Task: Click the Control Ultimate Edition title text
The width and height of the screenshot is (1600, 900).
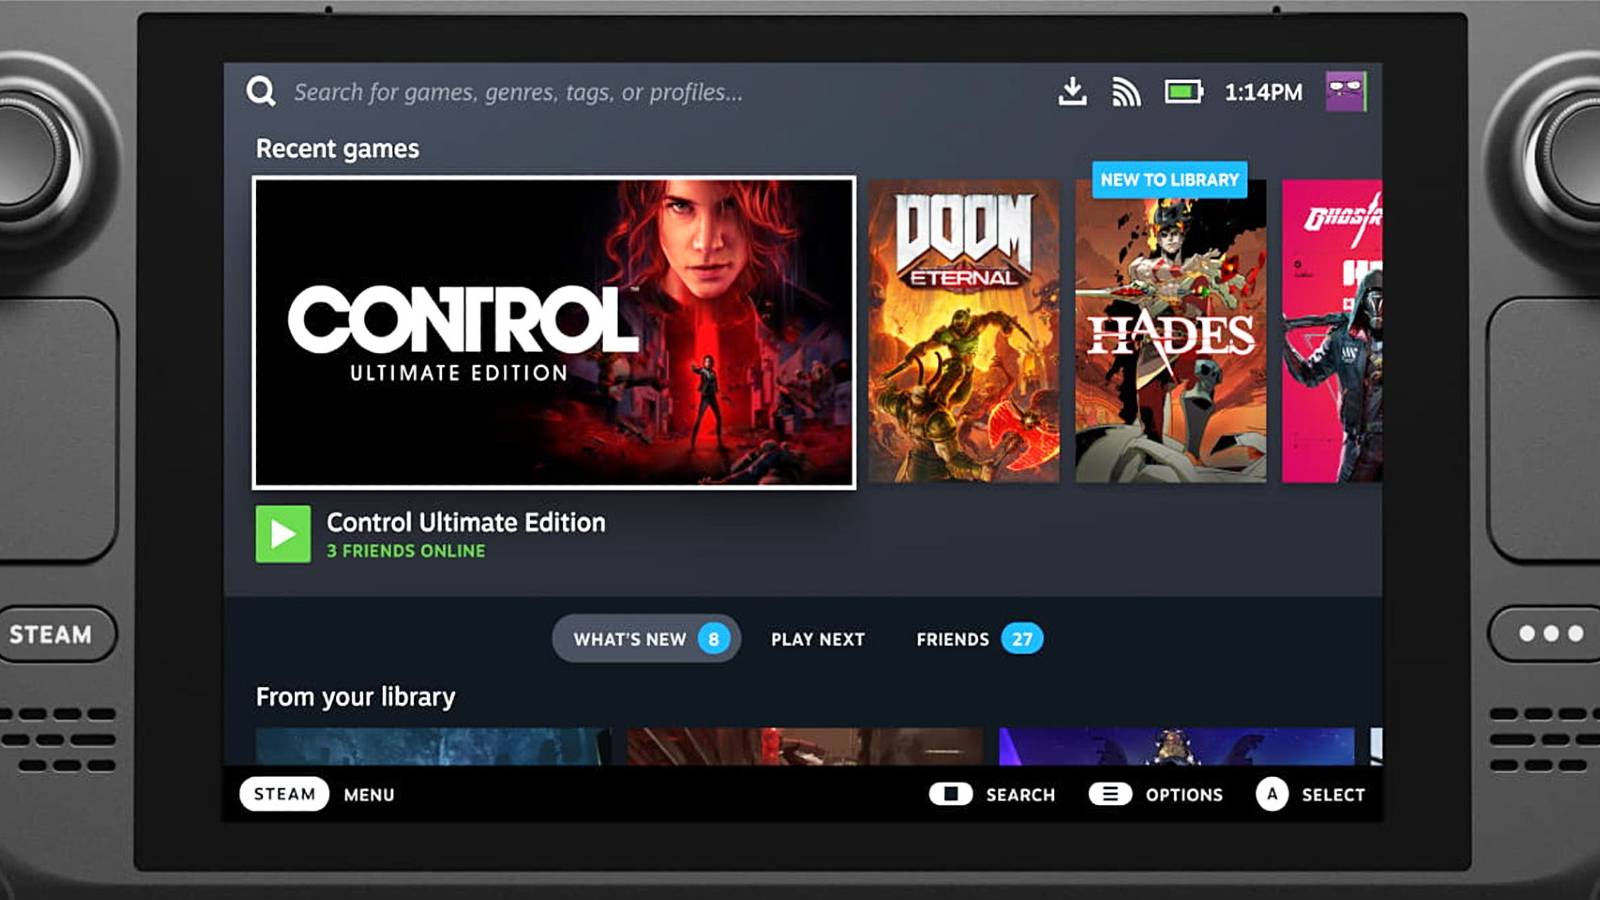Action: [464, 522]
